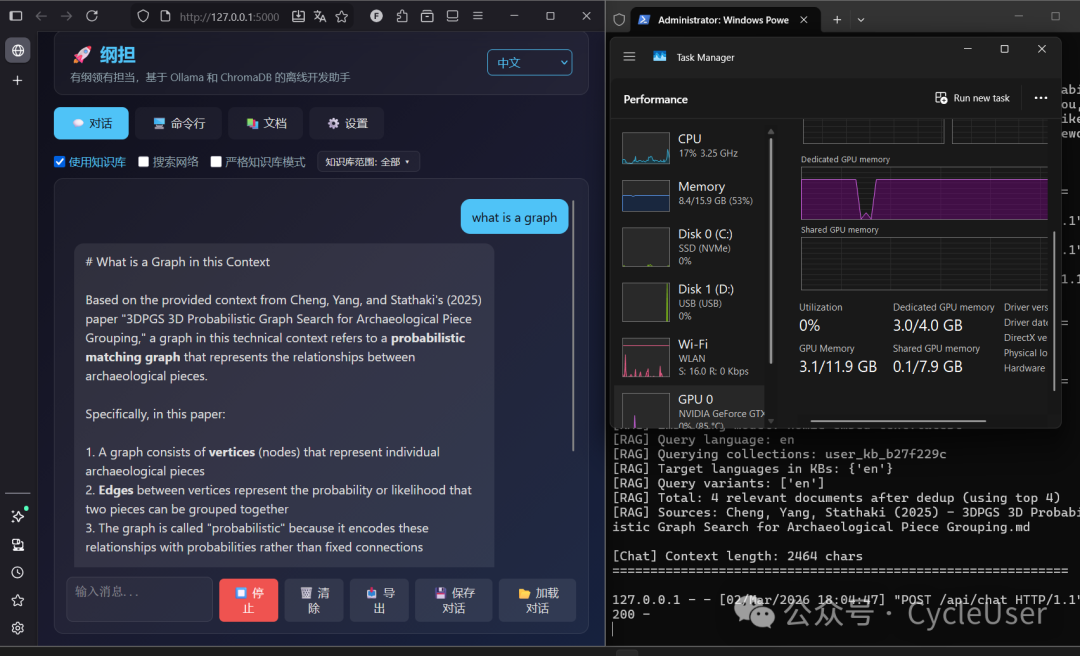The width and height of the screenshot is (1080, 656).
Task: Enable the 严格知识库模式 checkbox
Action: [216, 162]
